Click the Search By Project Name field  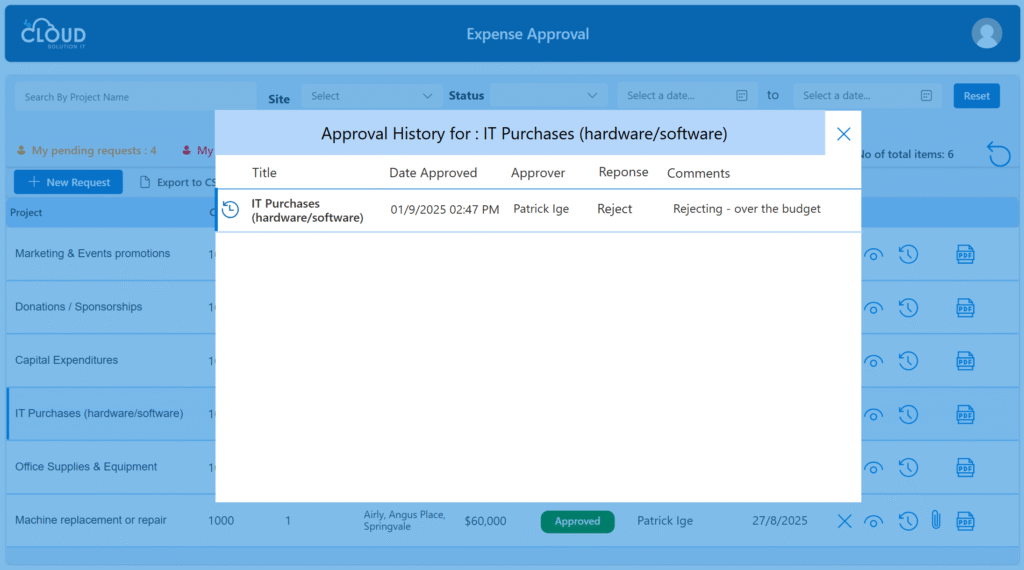tap(135, 97)
